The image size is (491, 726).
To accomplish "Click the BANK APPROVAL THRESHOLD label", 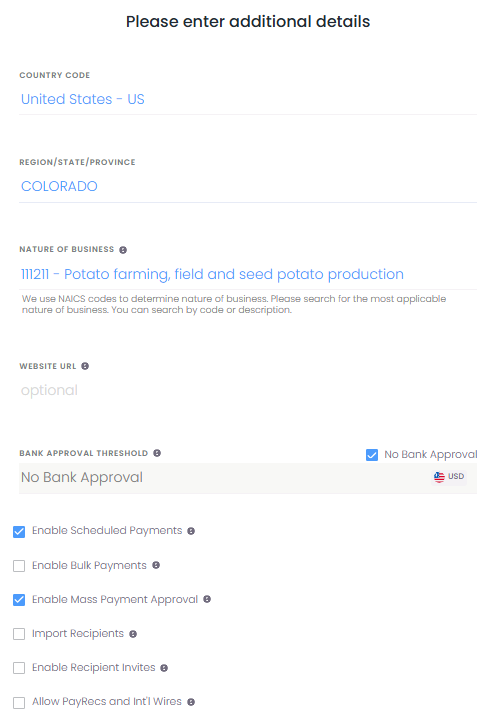I will [84, 453].
